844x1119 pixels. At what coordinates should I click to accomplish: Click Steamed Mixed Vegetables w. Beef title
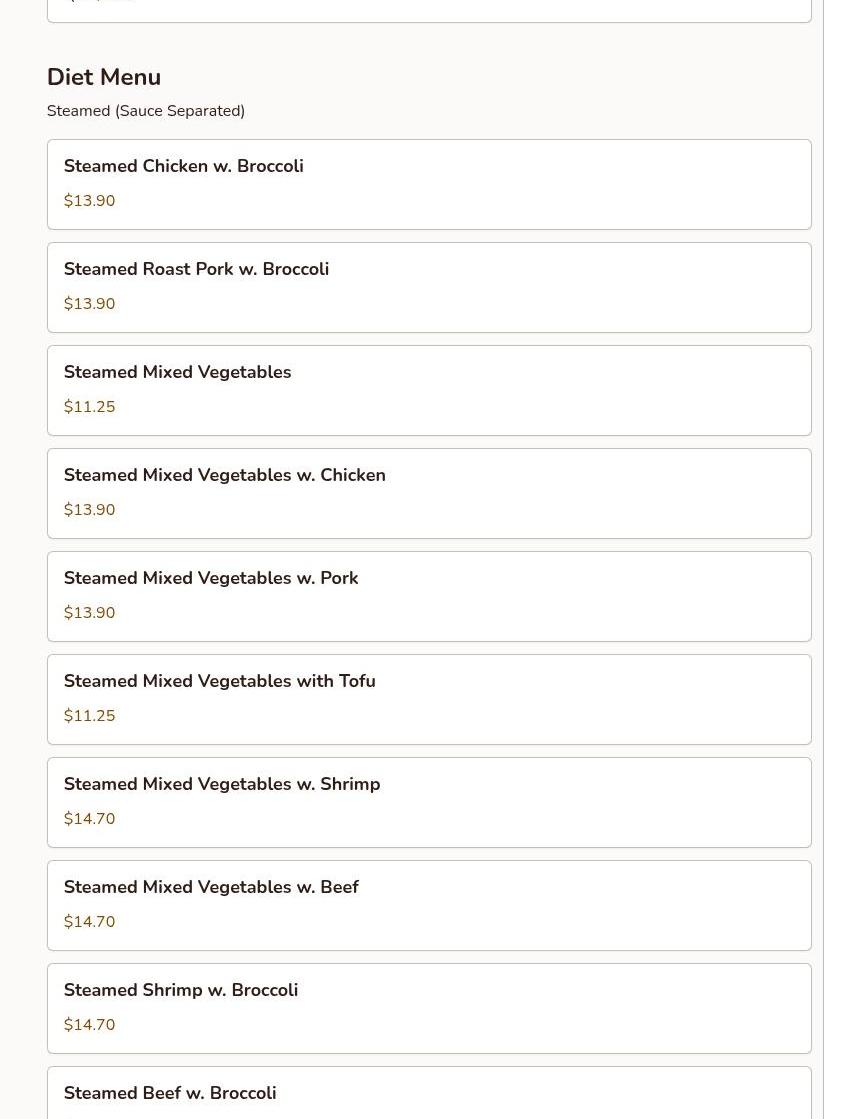tap(210, 887)
